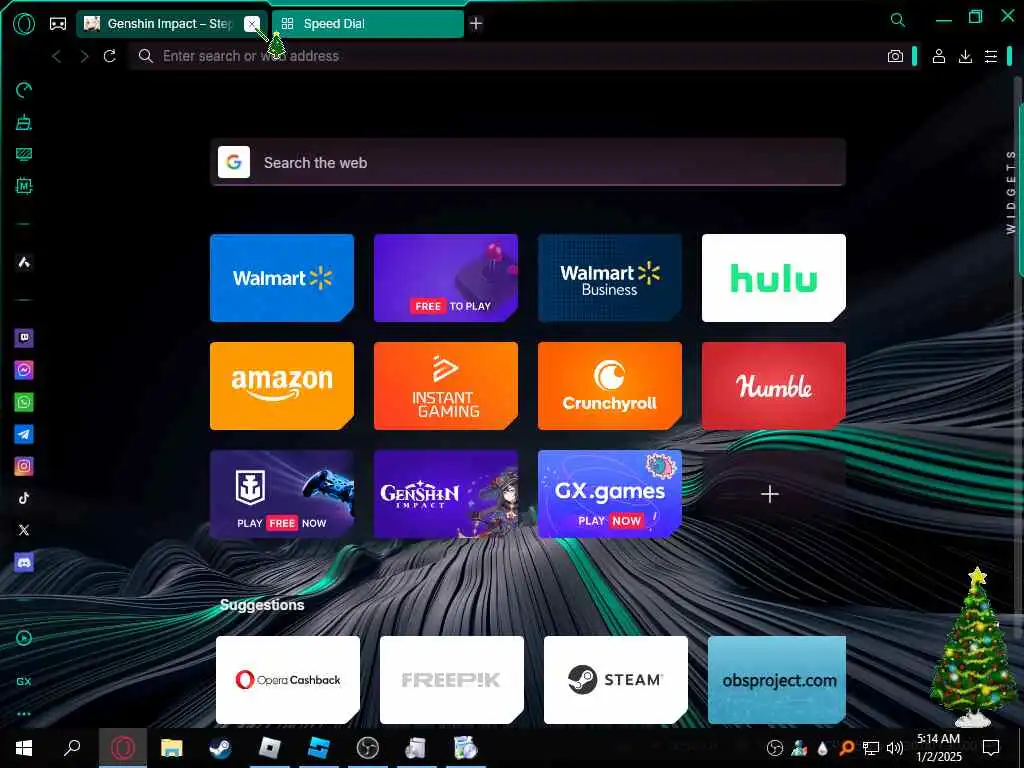Open the Easy Setup sliders icon
This screenshot has width=1024, height=768.
[991, 56]
